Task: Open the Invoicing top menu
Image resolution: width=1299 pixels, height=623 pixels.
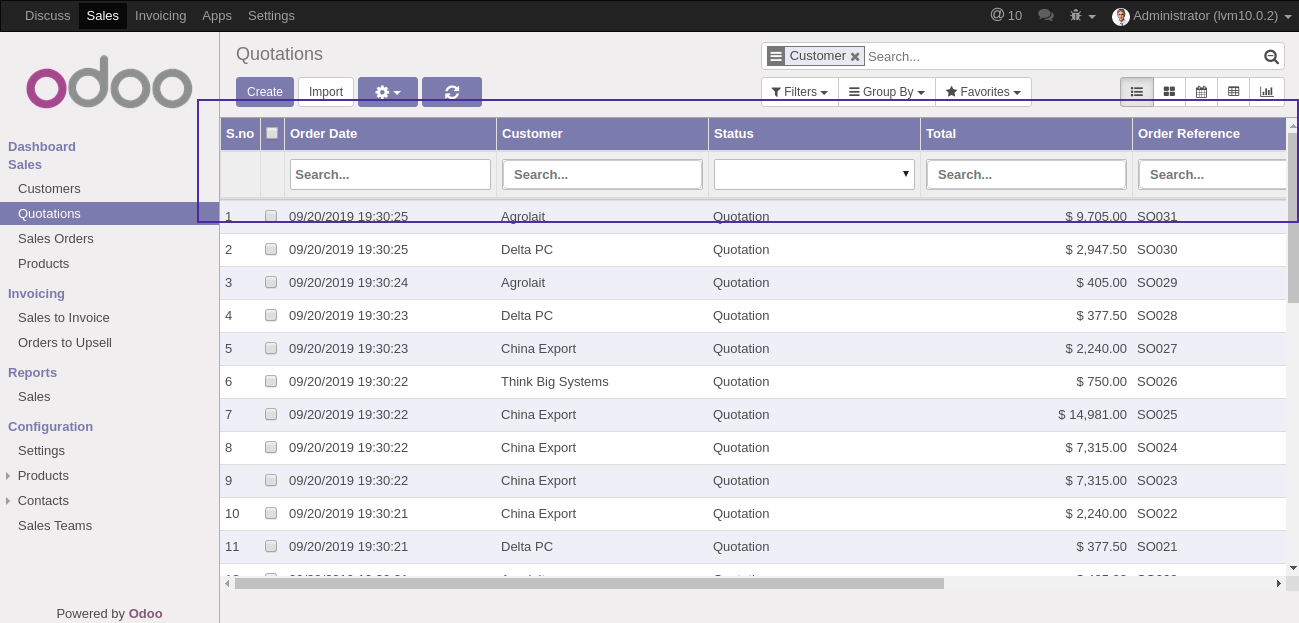Action: point(160,16)
